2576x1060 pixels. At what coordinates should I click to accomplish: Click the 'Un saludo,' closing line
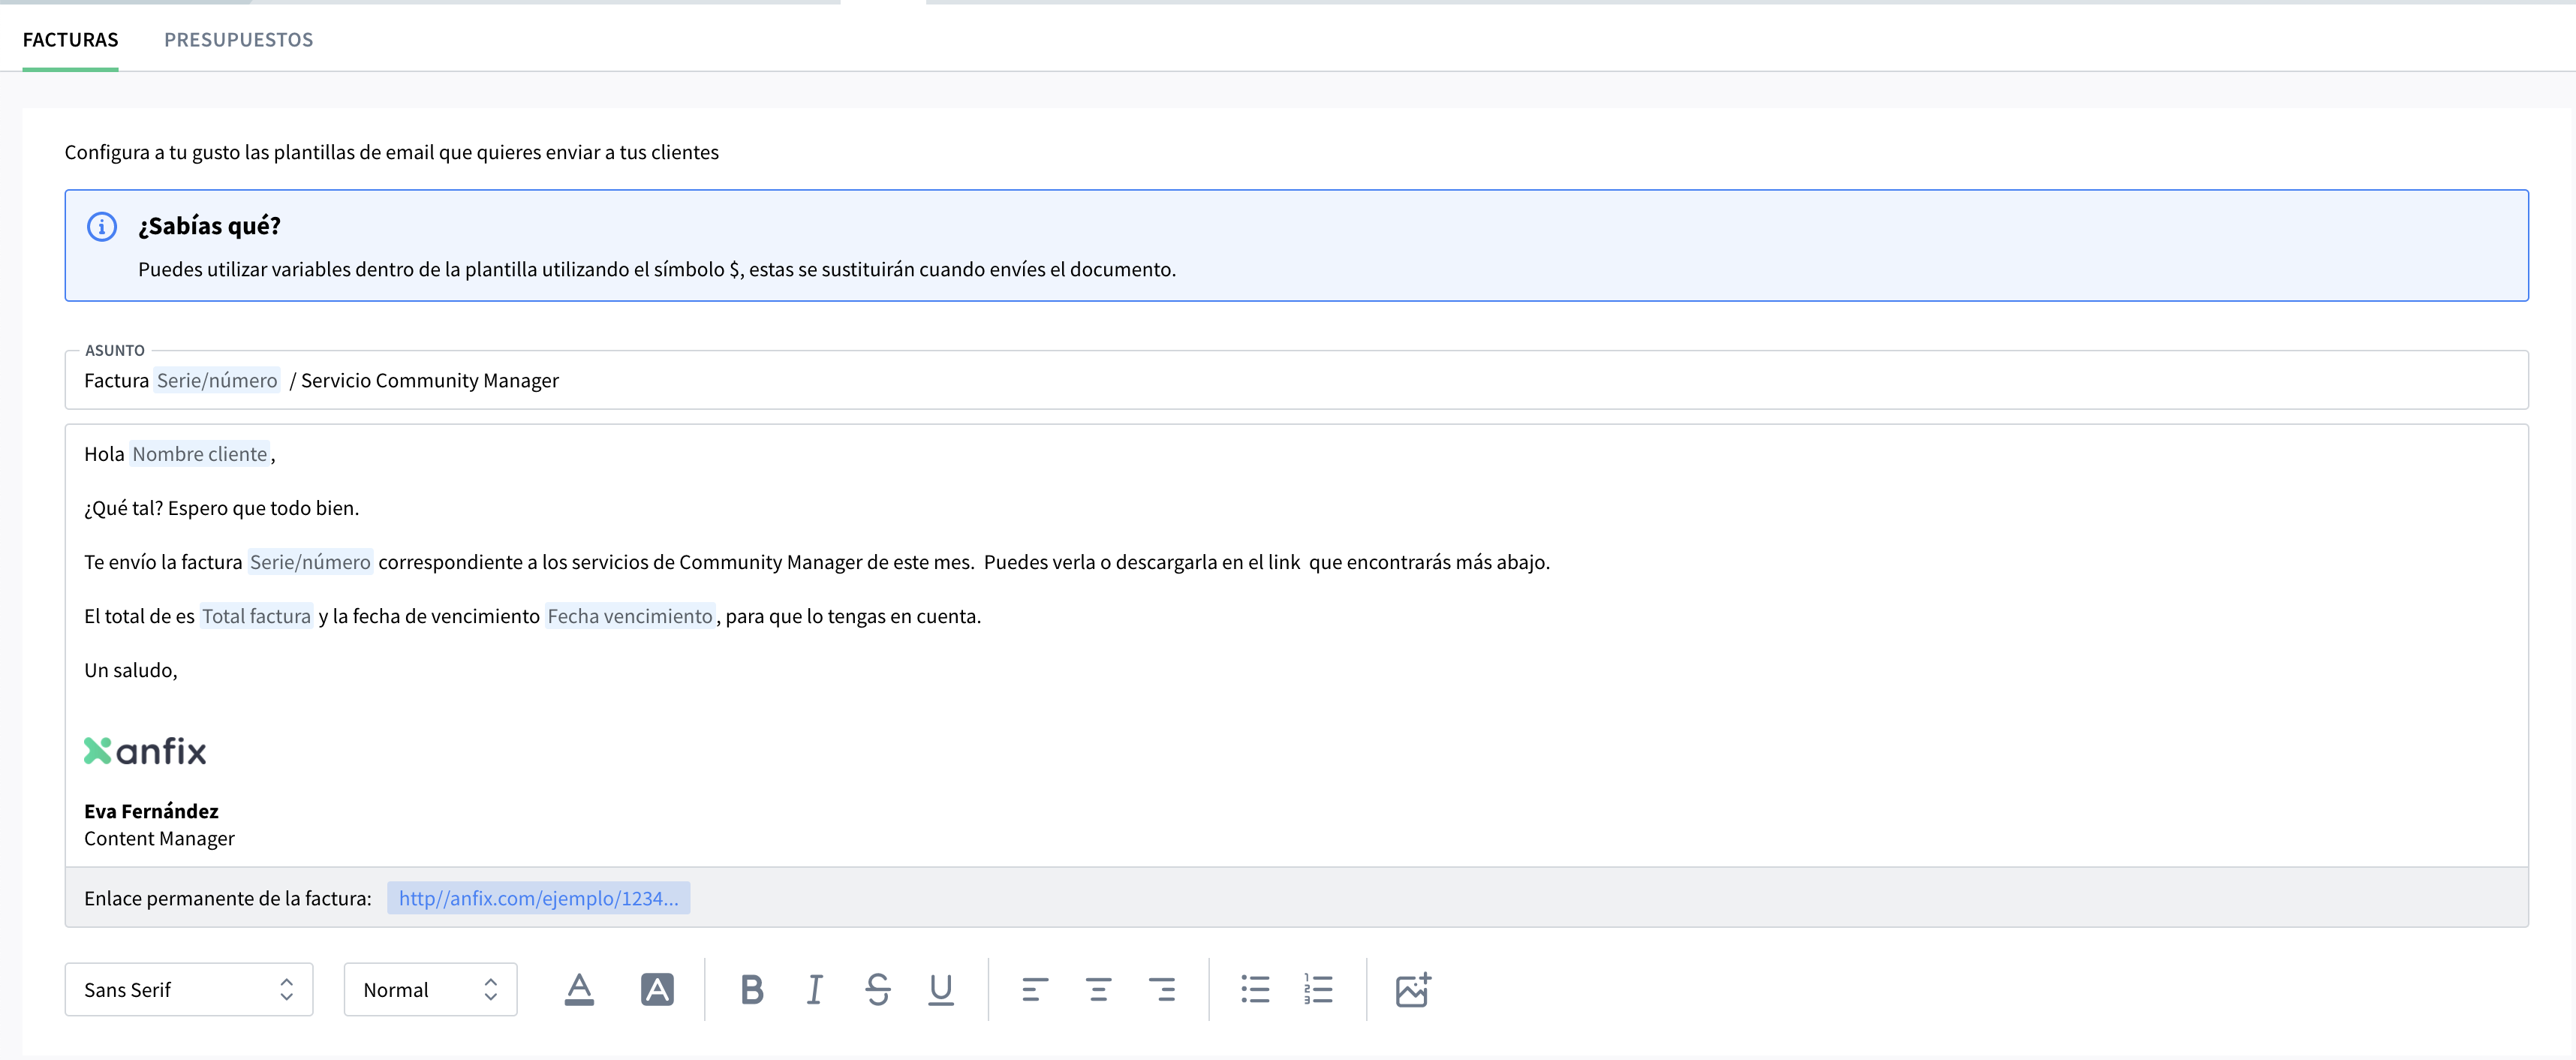131,671
